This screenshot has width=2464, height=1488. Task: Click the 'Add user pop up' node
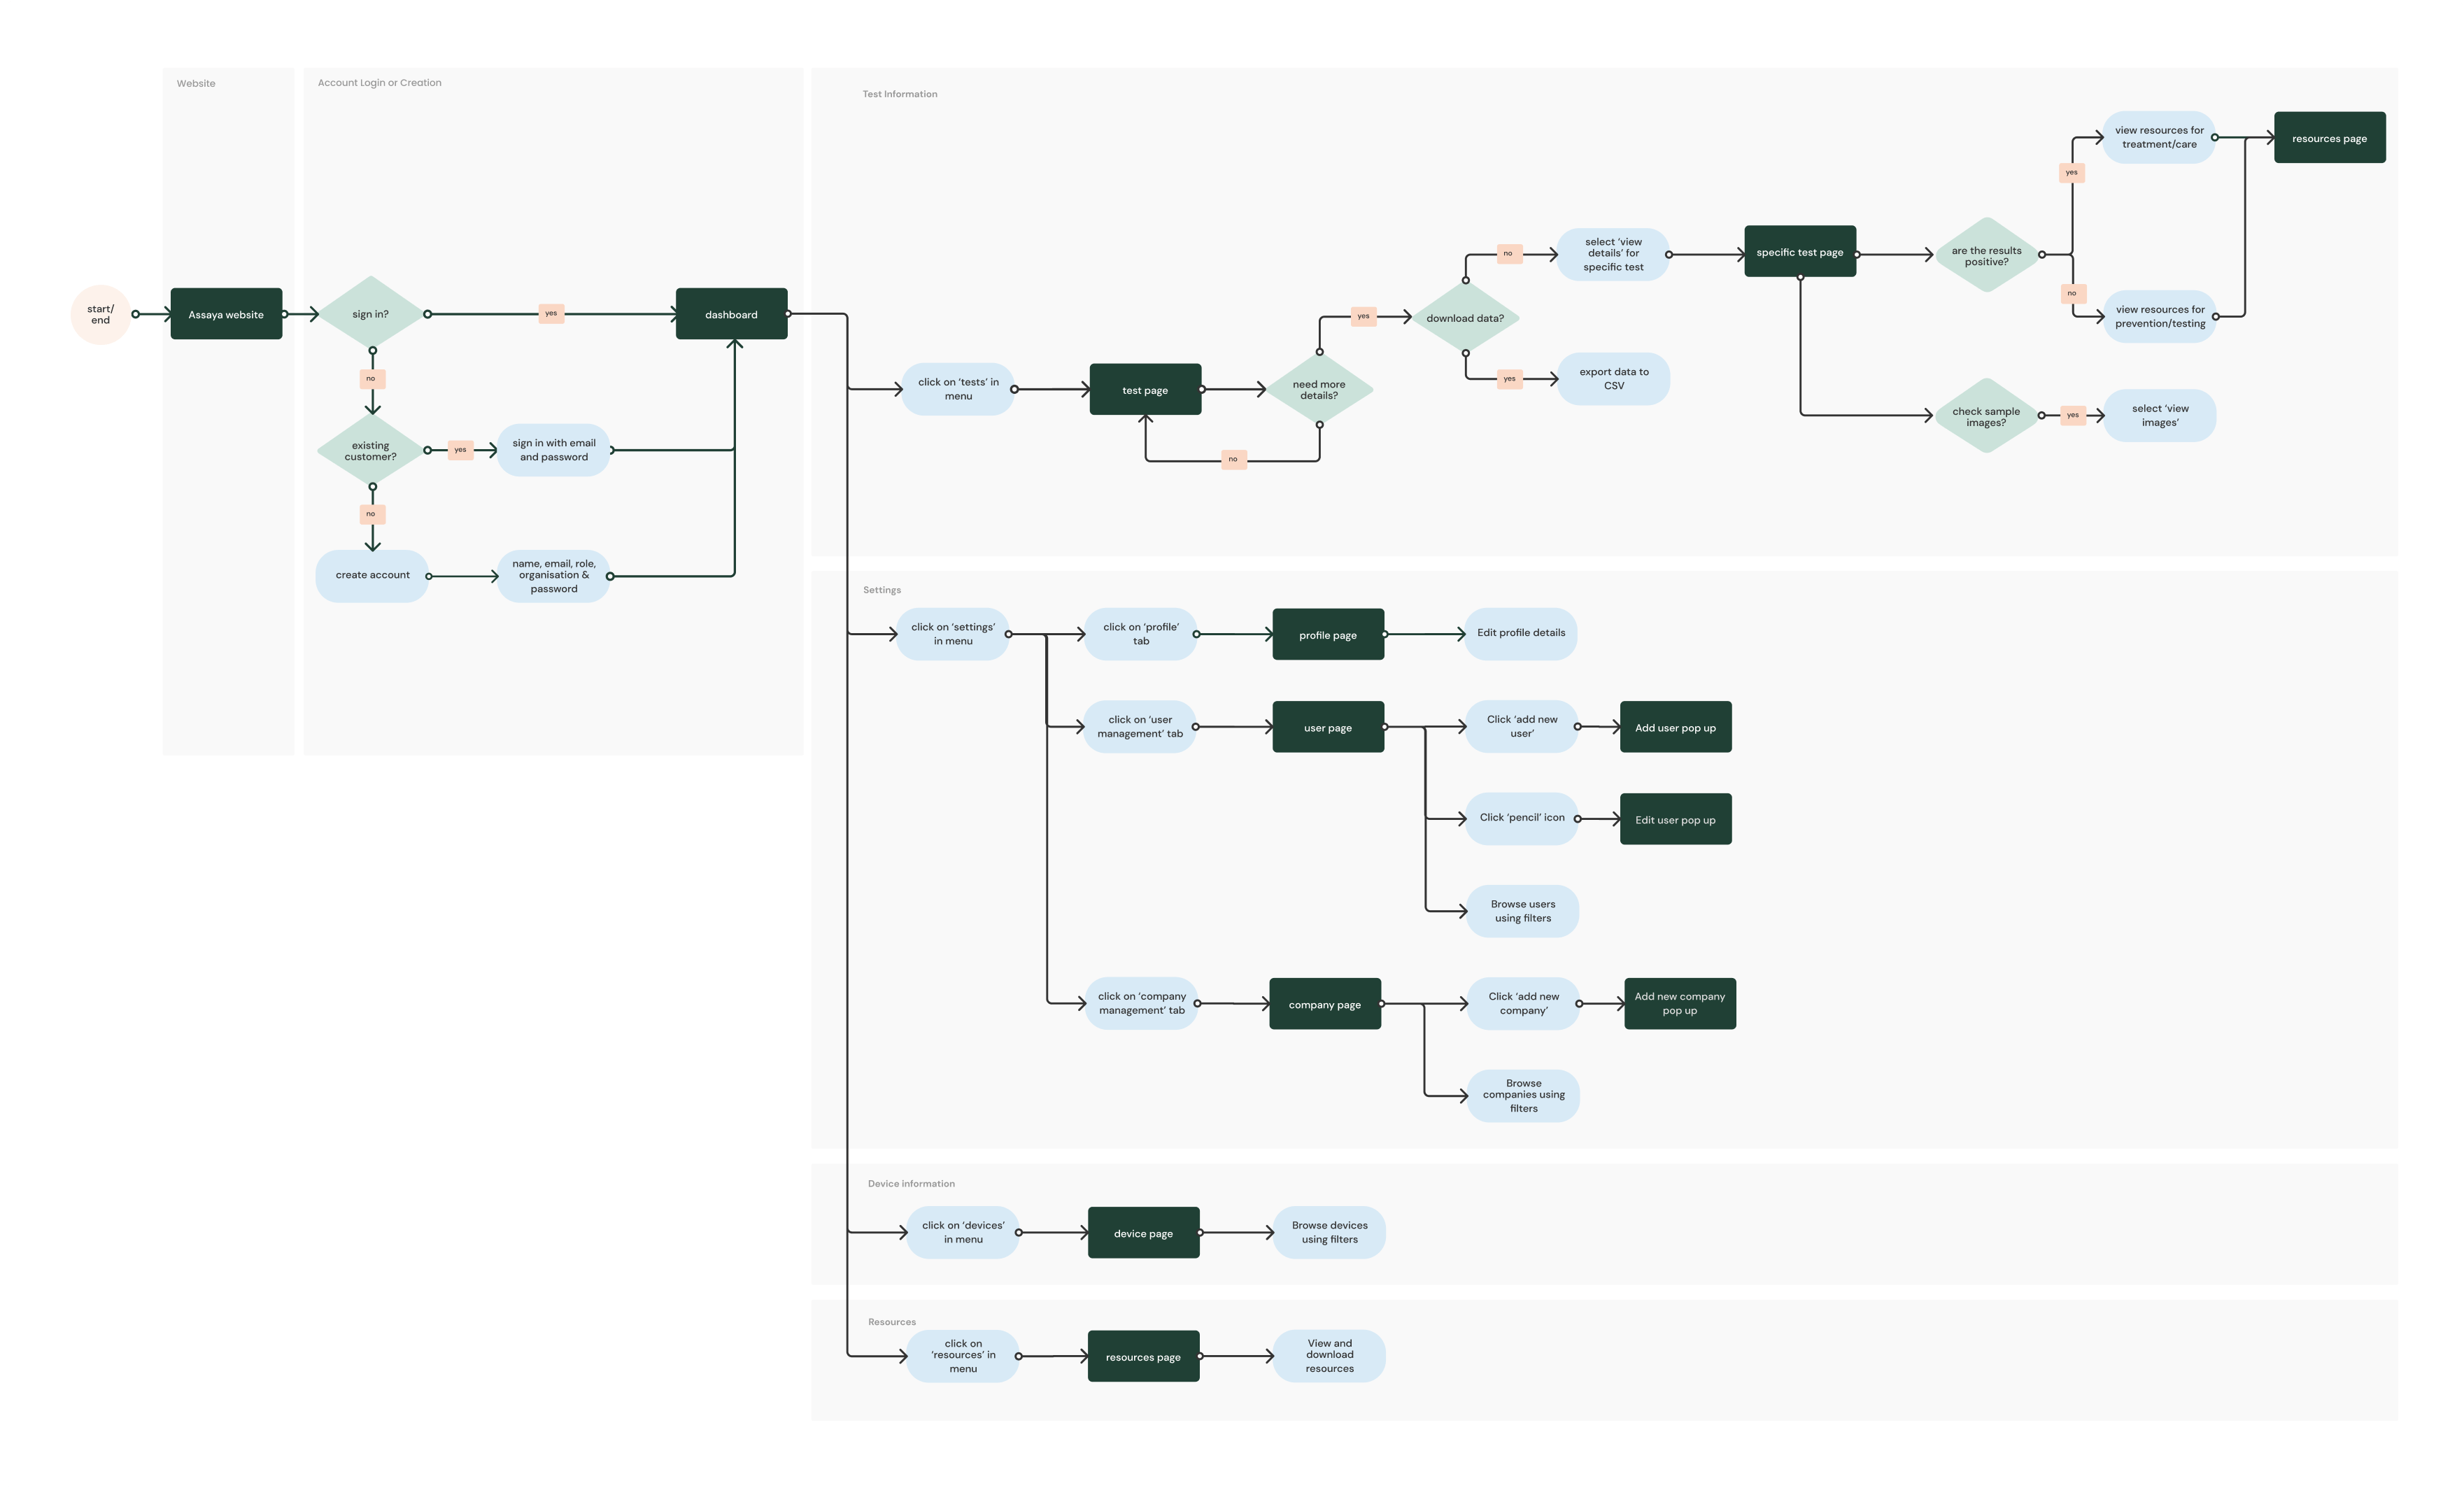point(1675,727)
